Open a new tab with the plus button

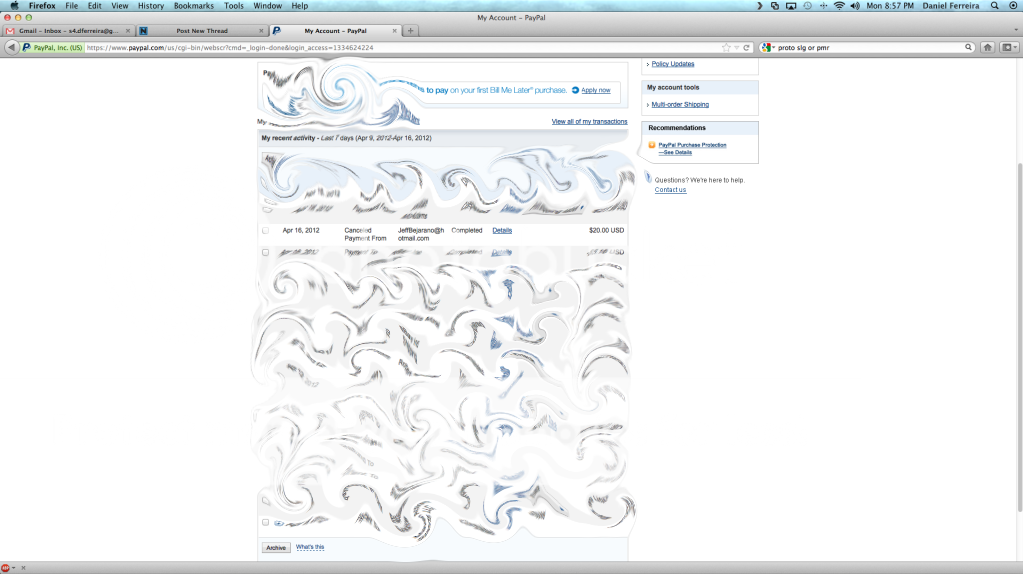[x=410, y=31]
